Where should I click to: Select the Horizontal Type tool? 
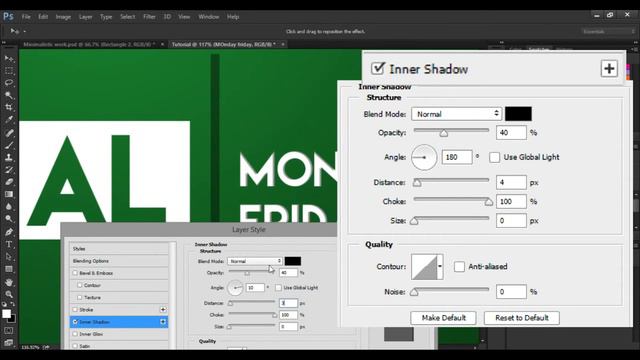(x=9, y=244)
